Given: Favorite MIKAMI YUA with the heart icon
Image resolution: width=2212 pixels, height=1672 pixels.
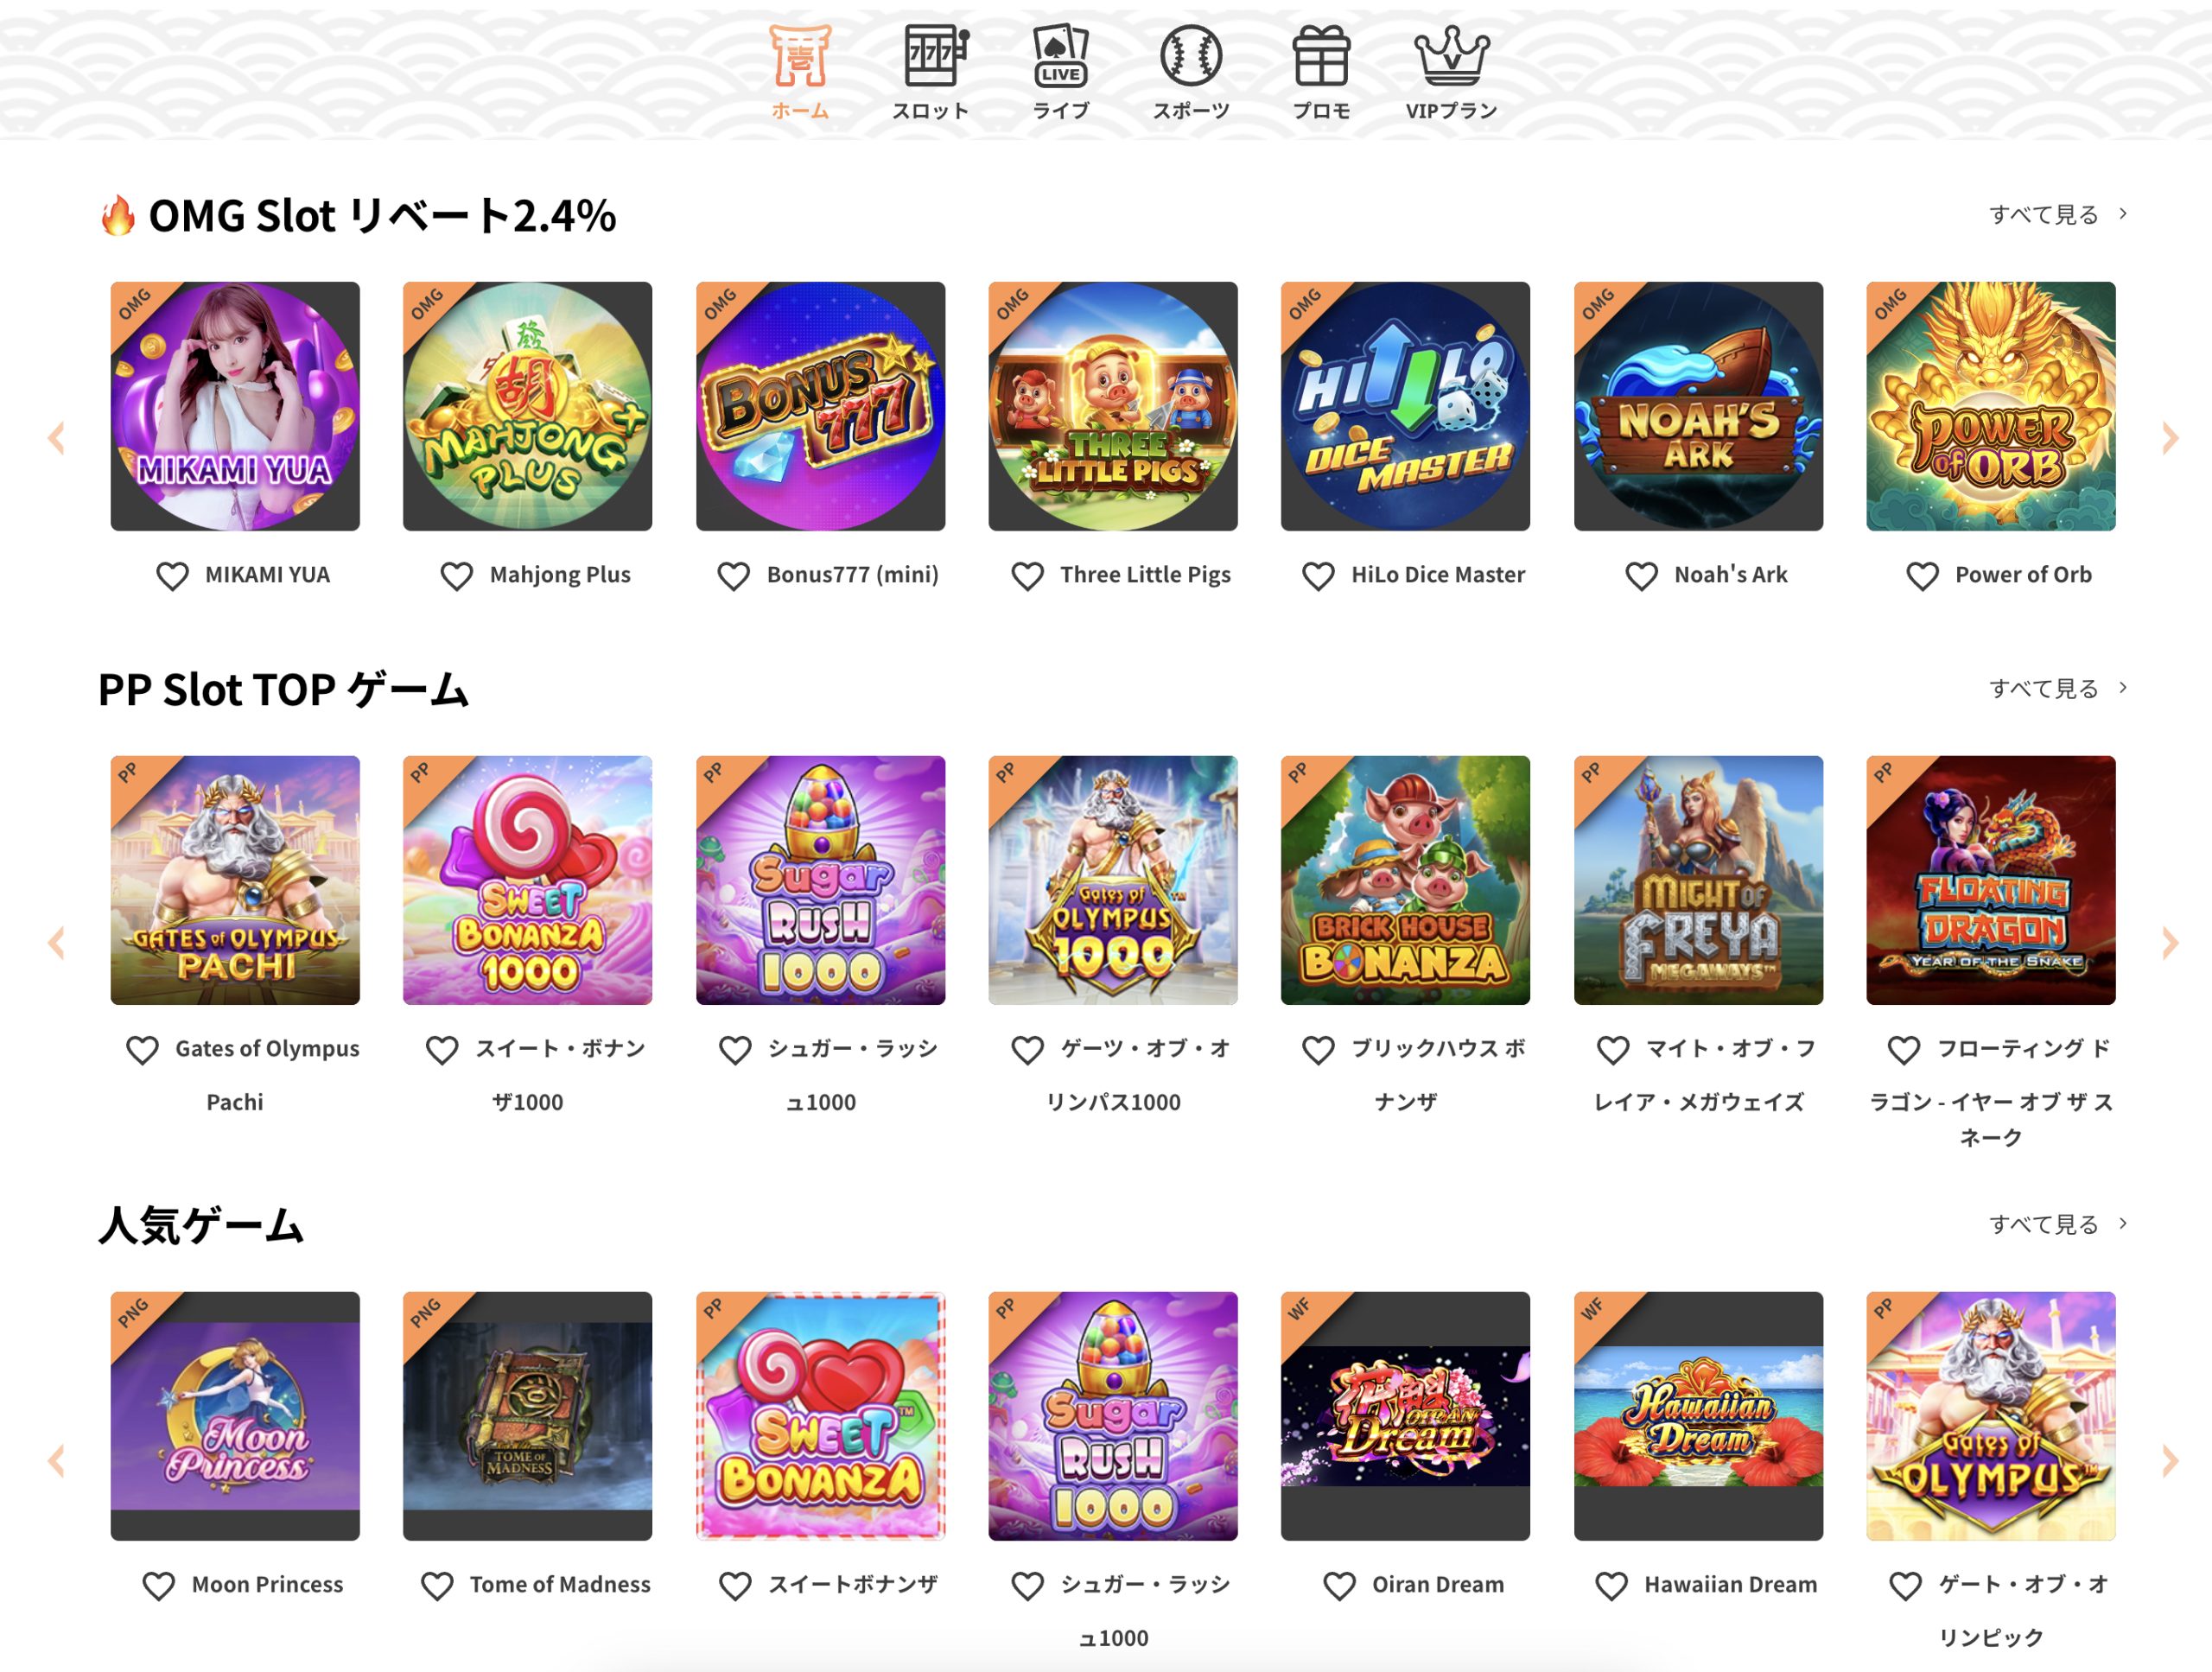Looking at the screenshot, I should 172,576.
